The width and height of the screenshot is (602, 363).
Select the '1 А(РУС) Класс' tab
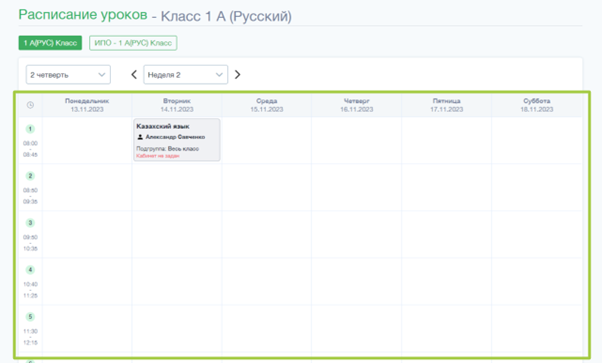[x=50, y=43]
